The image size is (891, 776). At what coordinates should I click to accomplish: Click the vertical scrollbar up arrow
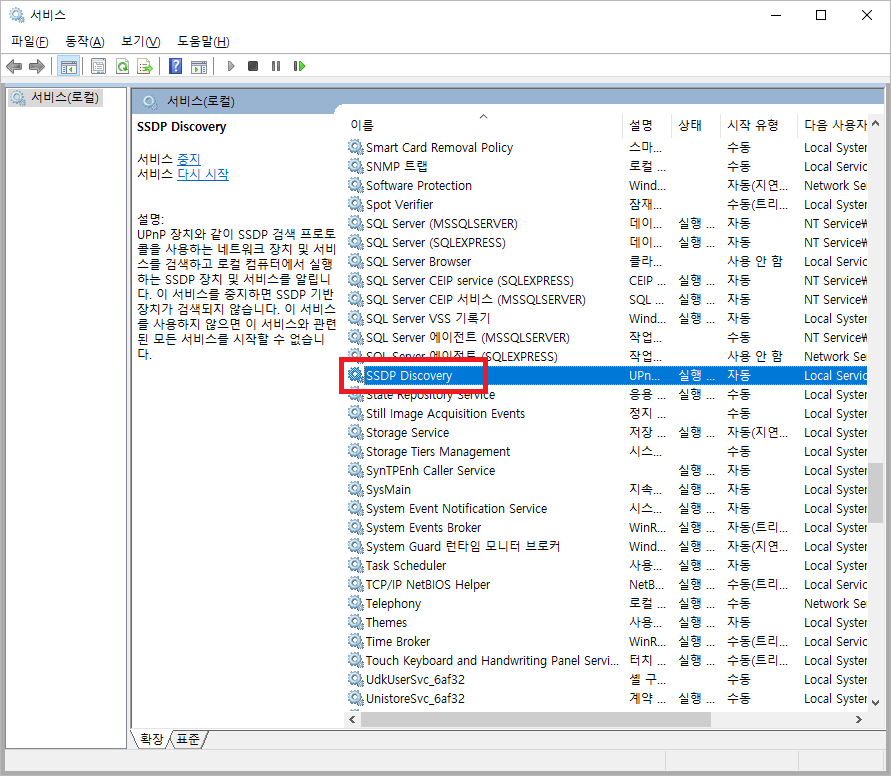(x=876, y=123)
